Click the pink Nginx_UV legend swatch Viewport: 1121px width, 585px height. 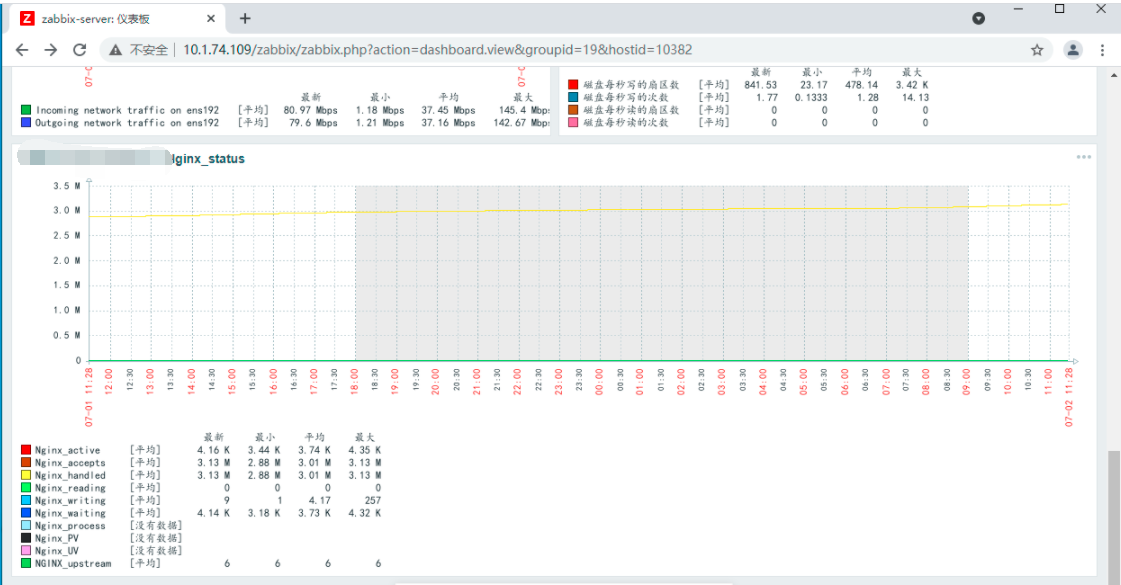(26, 551)
